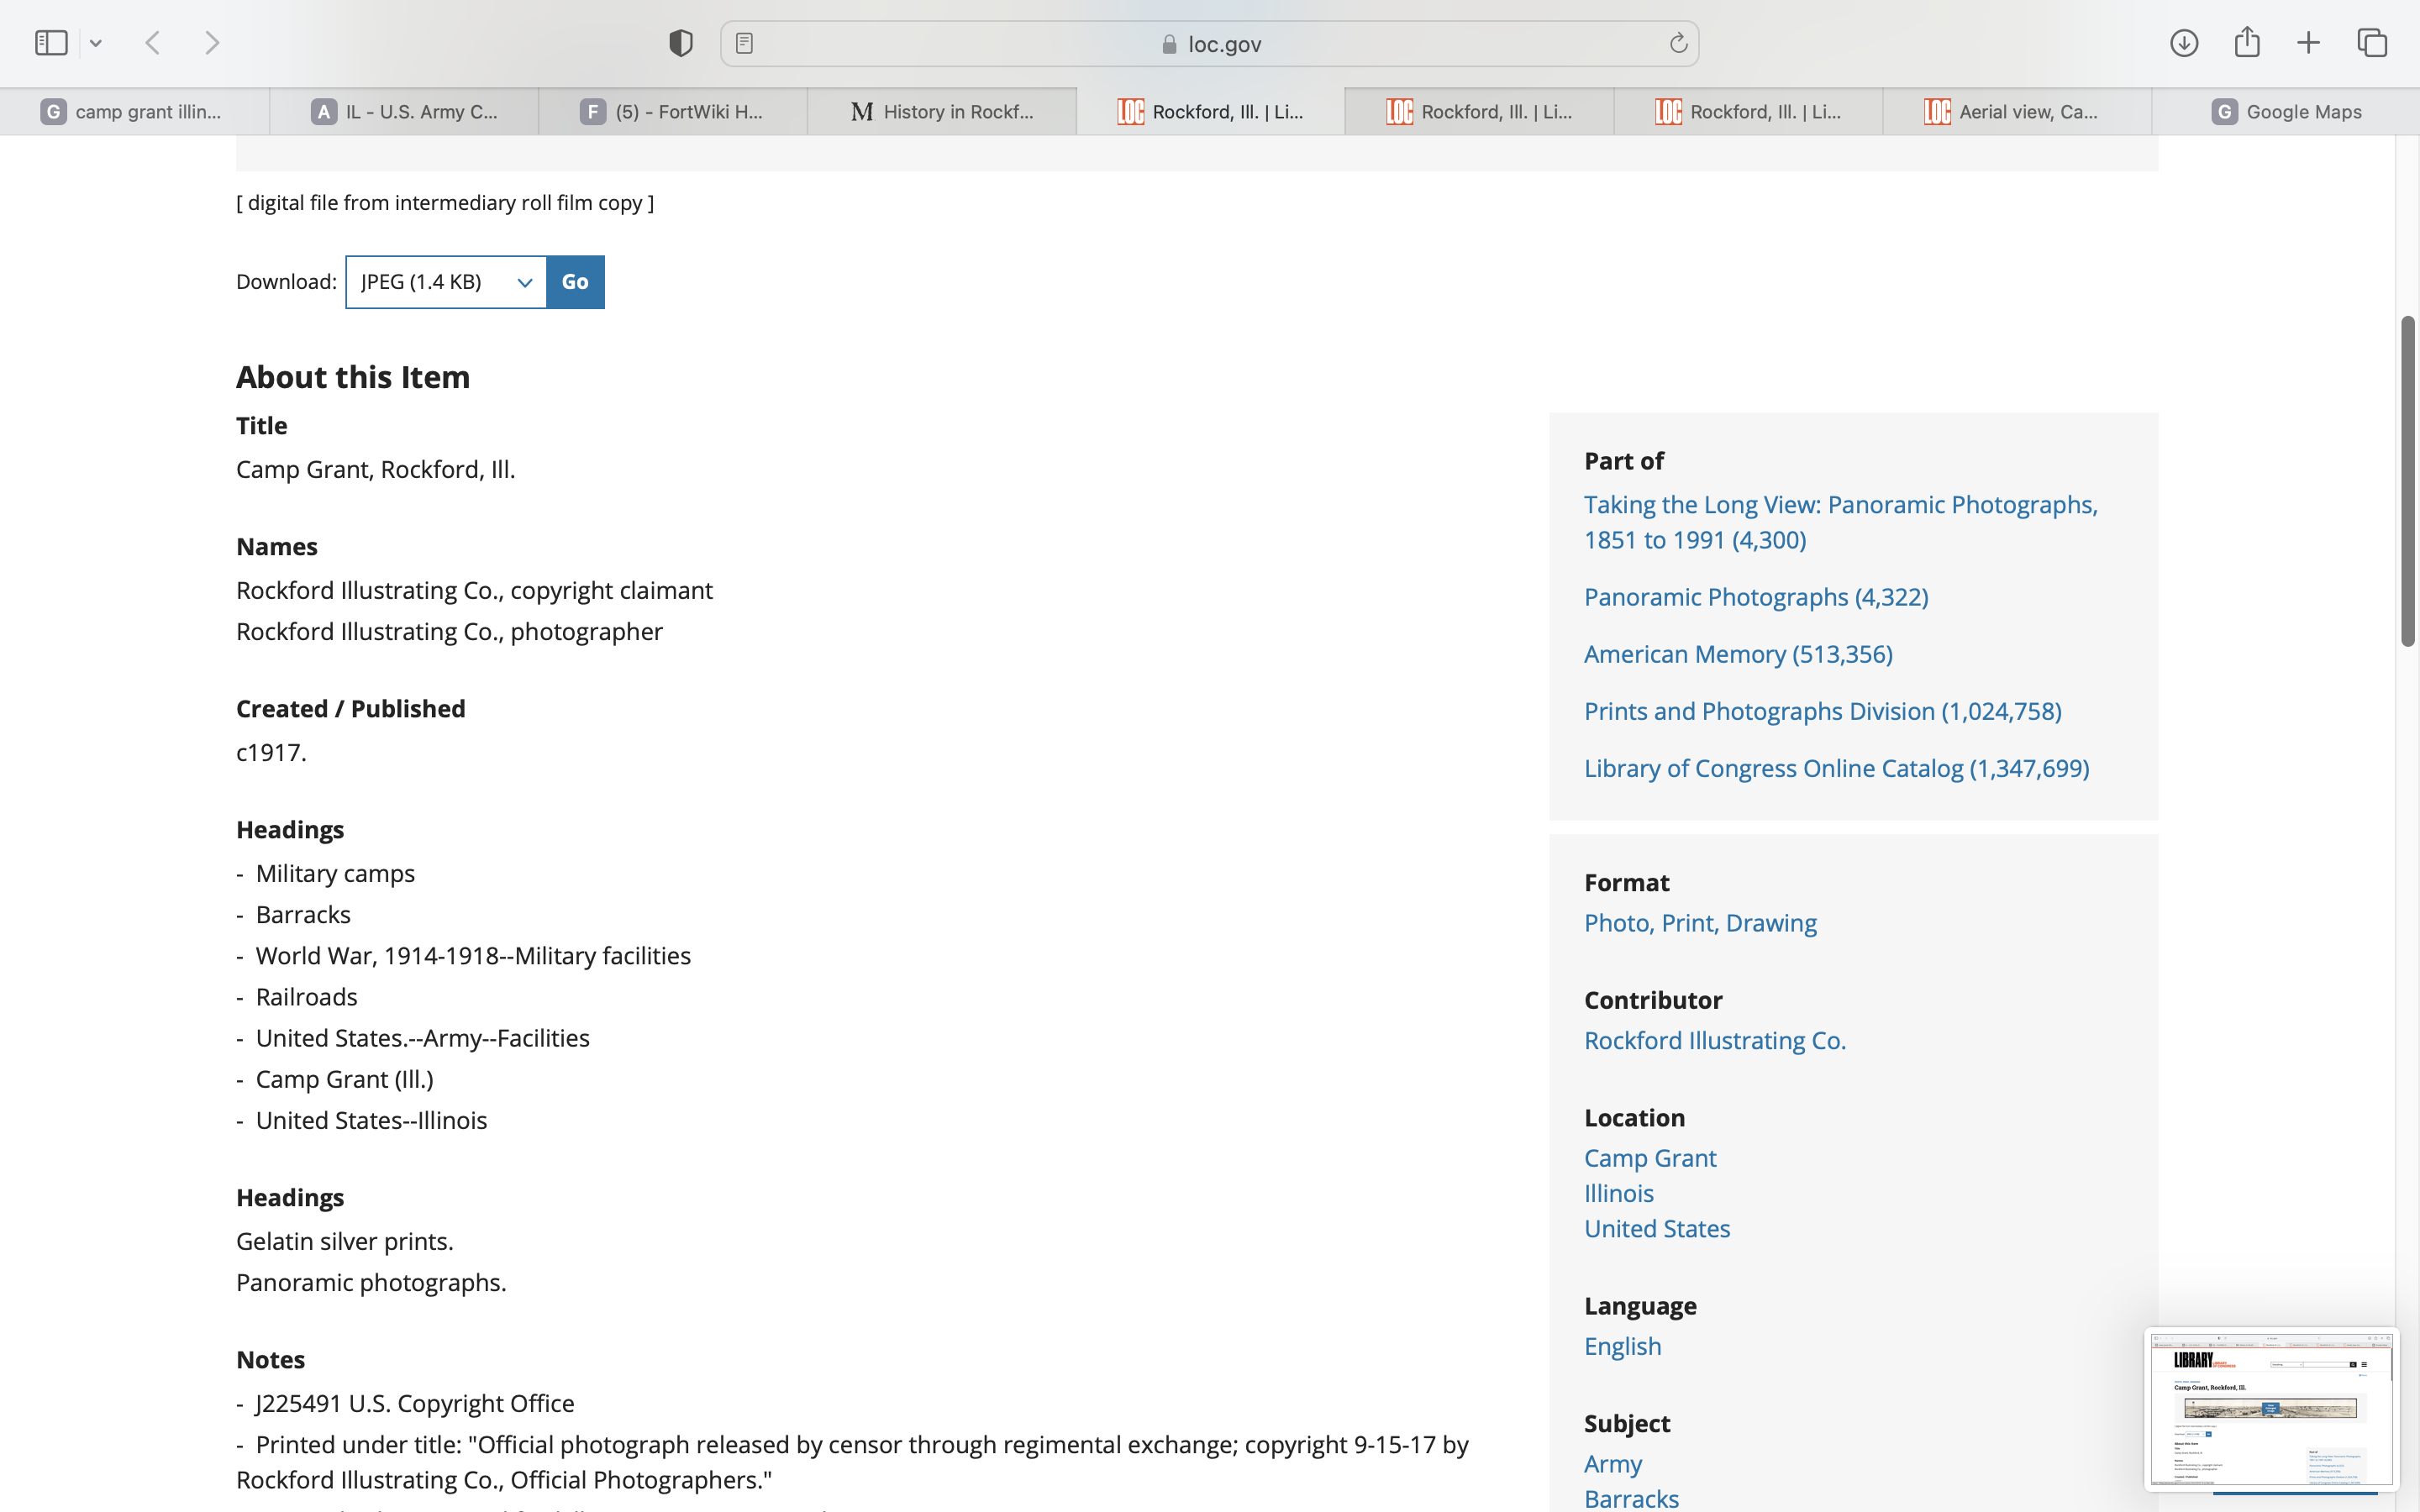Click the Camp Grant location link
The image size is (2420, 1512).
coord(1650,1158)
